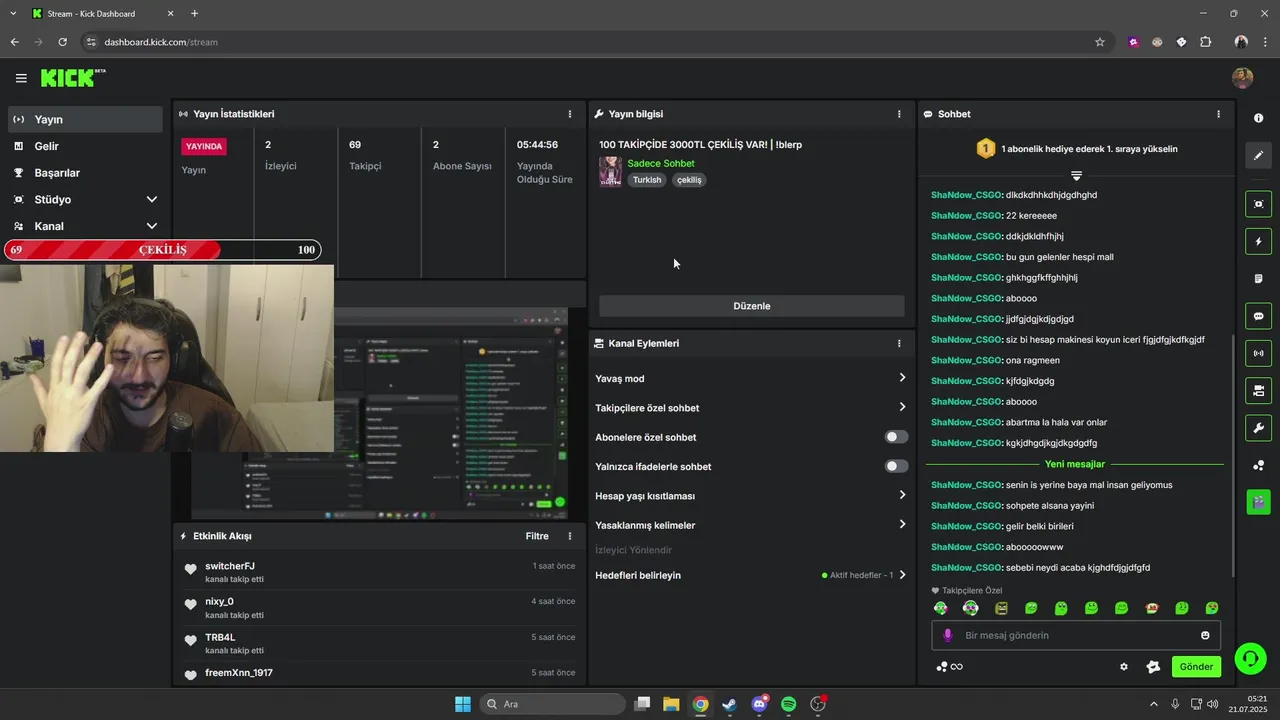Open Takipçilere özel sohbet arrow
The height and width of the screenshot is (720, 1280).
point(902,407)
